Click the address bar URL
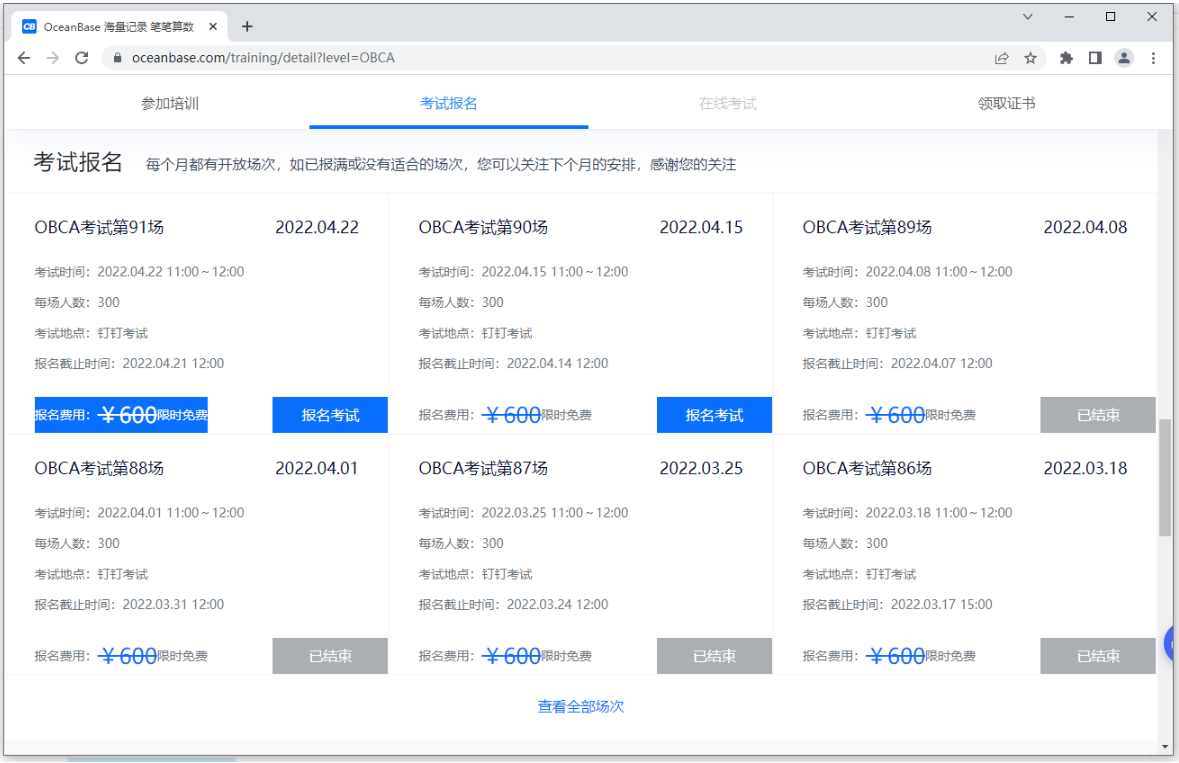Screen dimensions: 1179x763 (263, 58)
